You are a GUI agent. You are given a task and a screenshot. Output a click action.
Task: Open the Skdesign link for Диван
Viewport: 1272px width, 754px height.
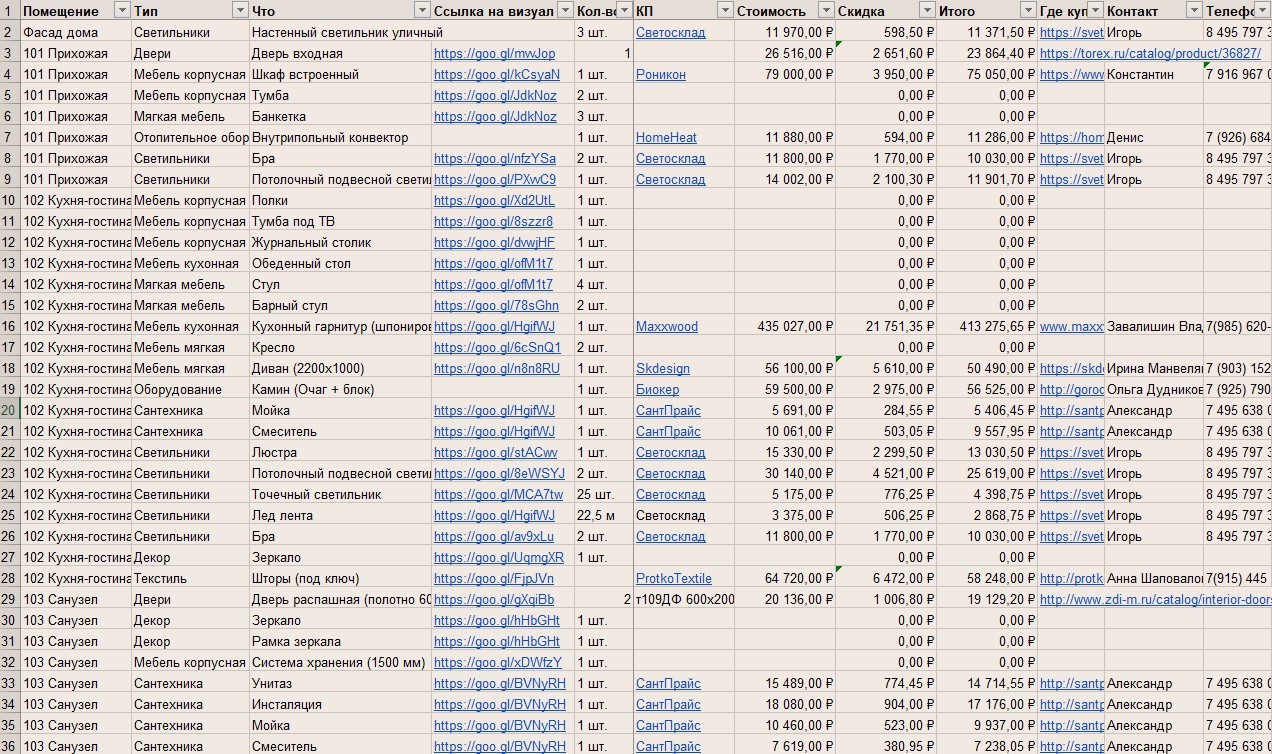pyautogui.click(x=663, y=368)
